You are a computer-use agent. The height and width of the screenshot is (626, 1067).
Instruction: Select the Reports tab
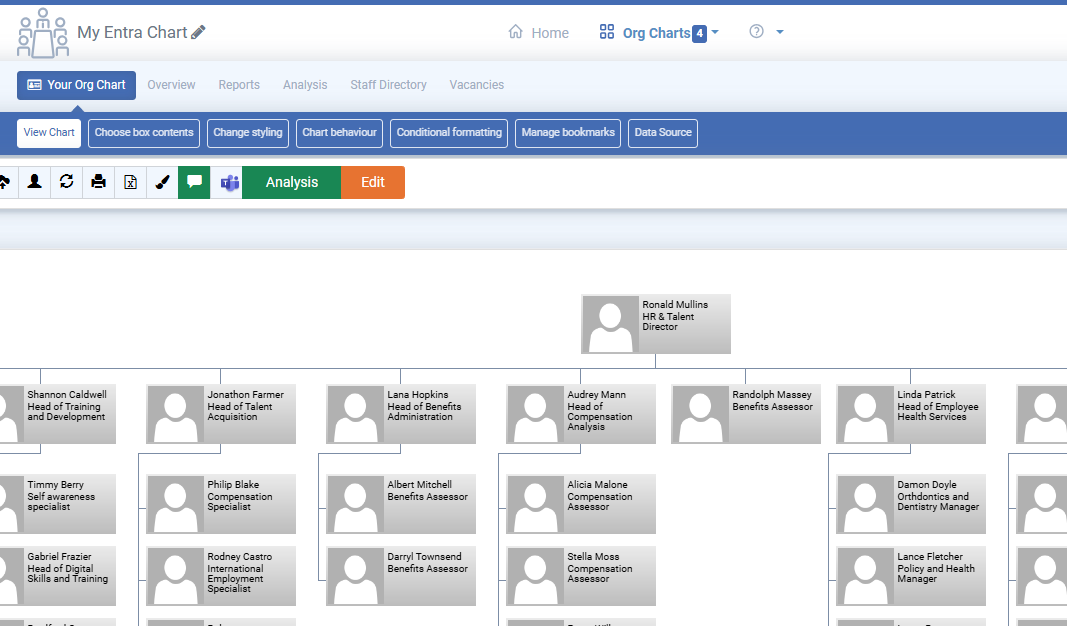tap(239, 85)
